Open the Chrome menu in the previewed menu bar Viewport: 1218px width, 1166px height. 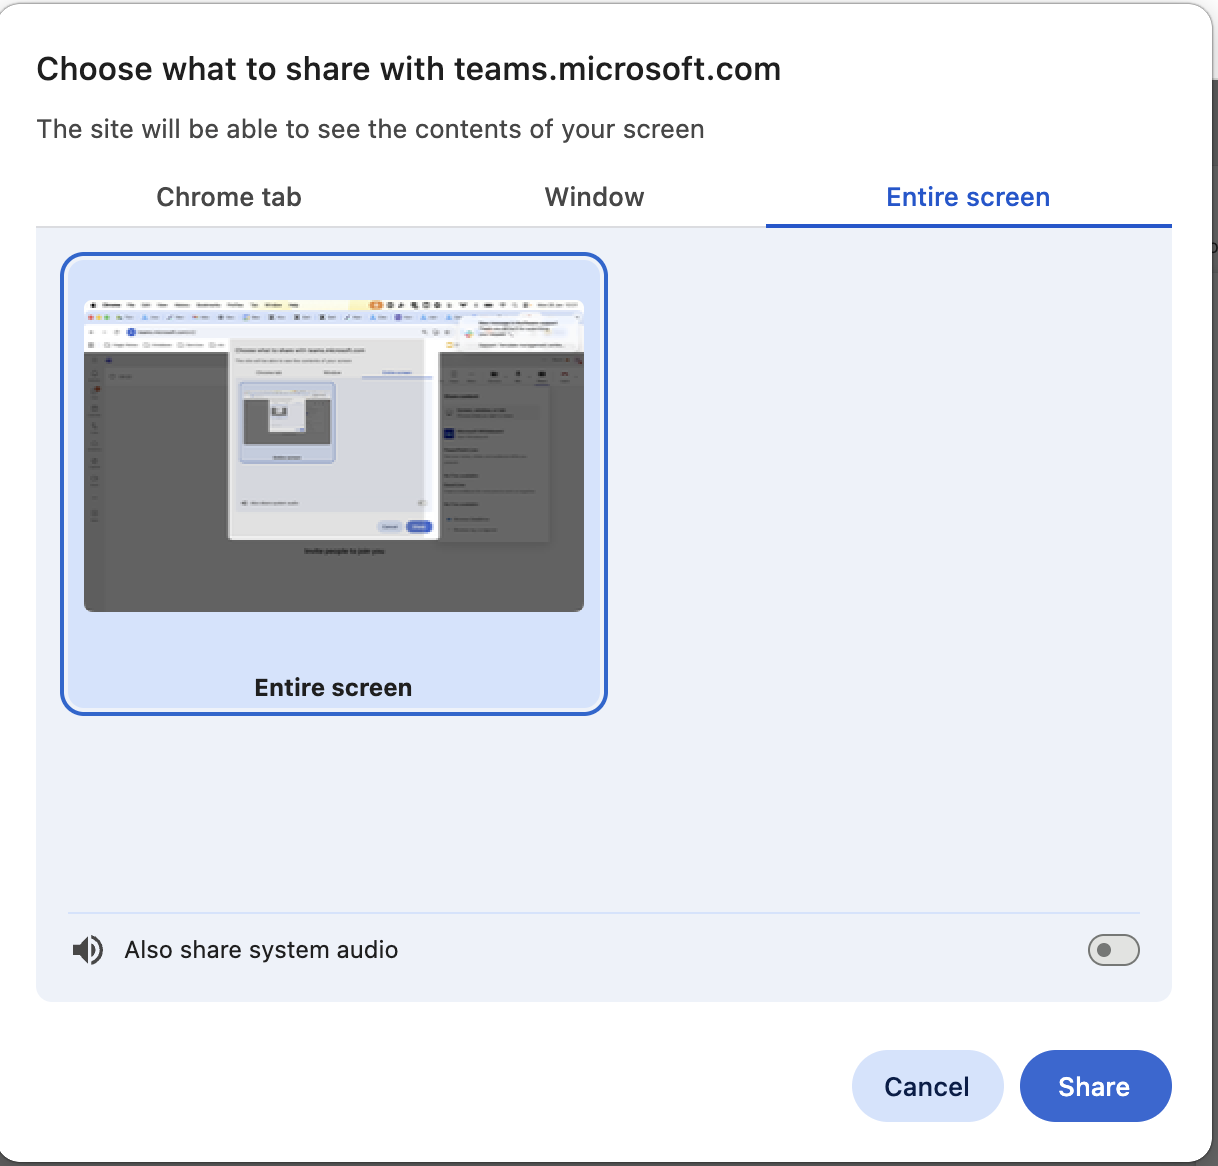pyautogui.click(x=109, y=305)
